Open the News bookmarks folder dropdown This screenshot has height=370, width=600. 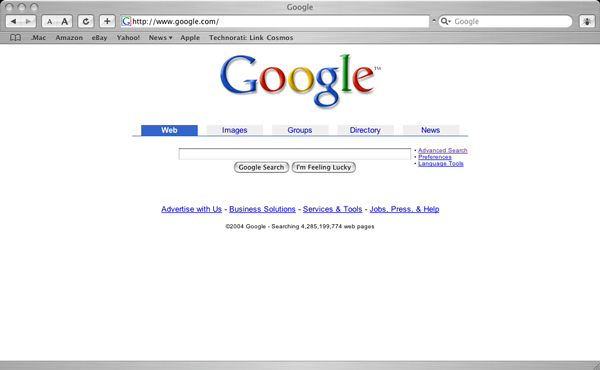tap(160, 37)
